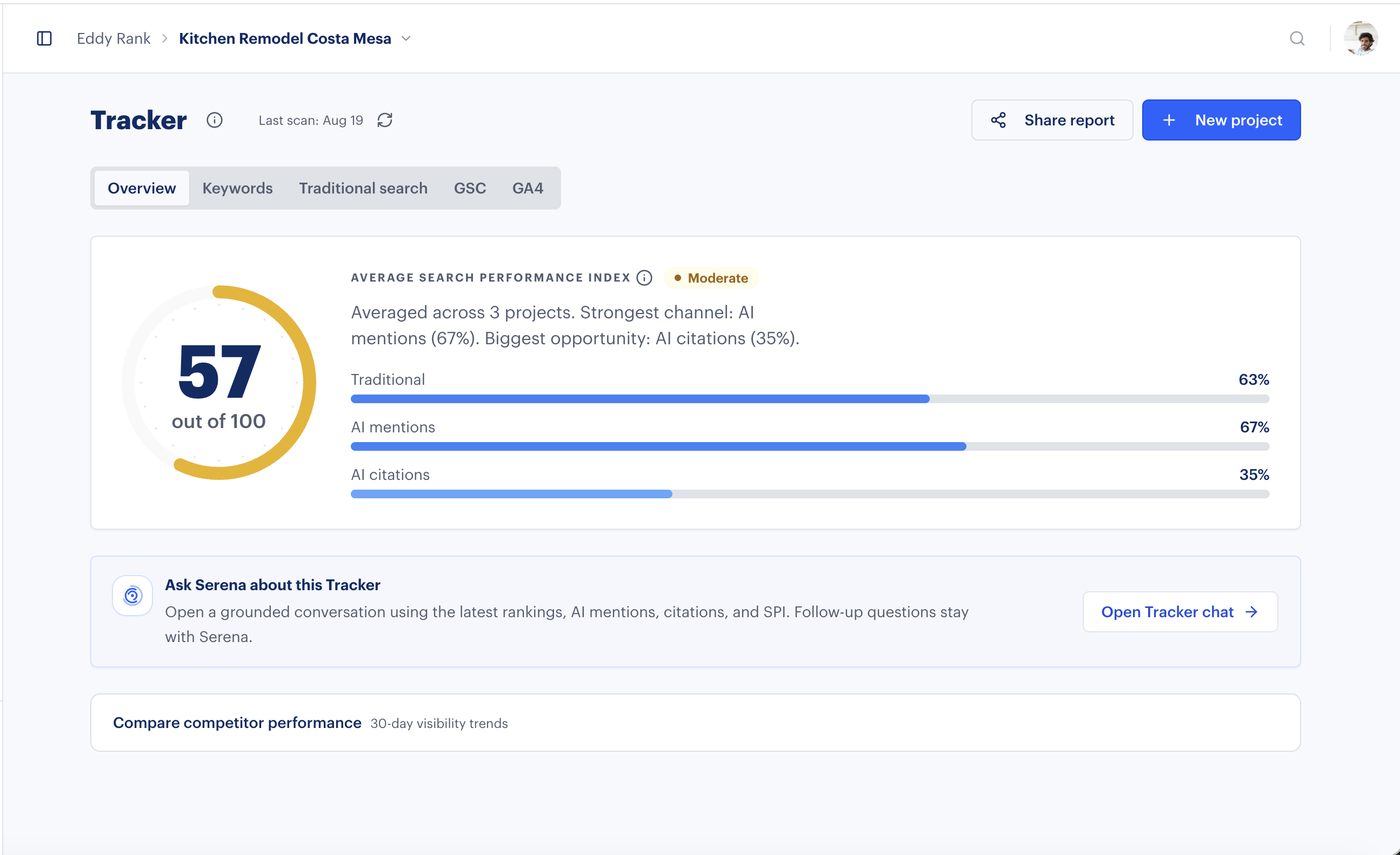This screenshot has height=855, width=1400.
Task: Open the user profile avatar
Action: pyautogui.click(x=1361, y=38)
